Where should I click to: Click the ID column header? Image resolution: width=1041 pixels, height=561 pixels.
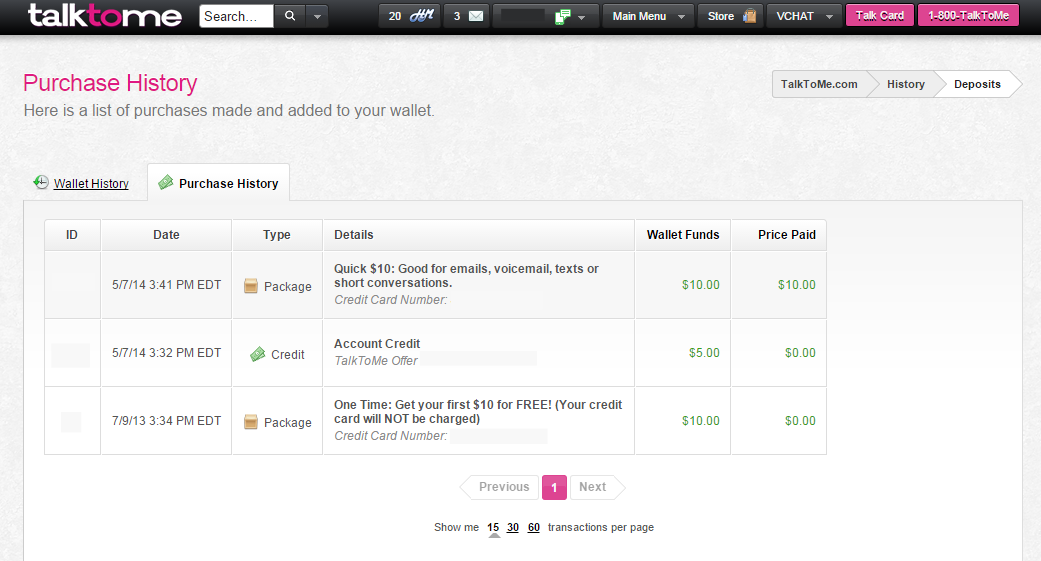tap(72, 235)
